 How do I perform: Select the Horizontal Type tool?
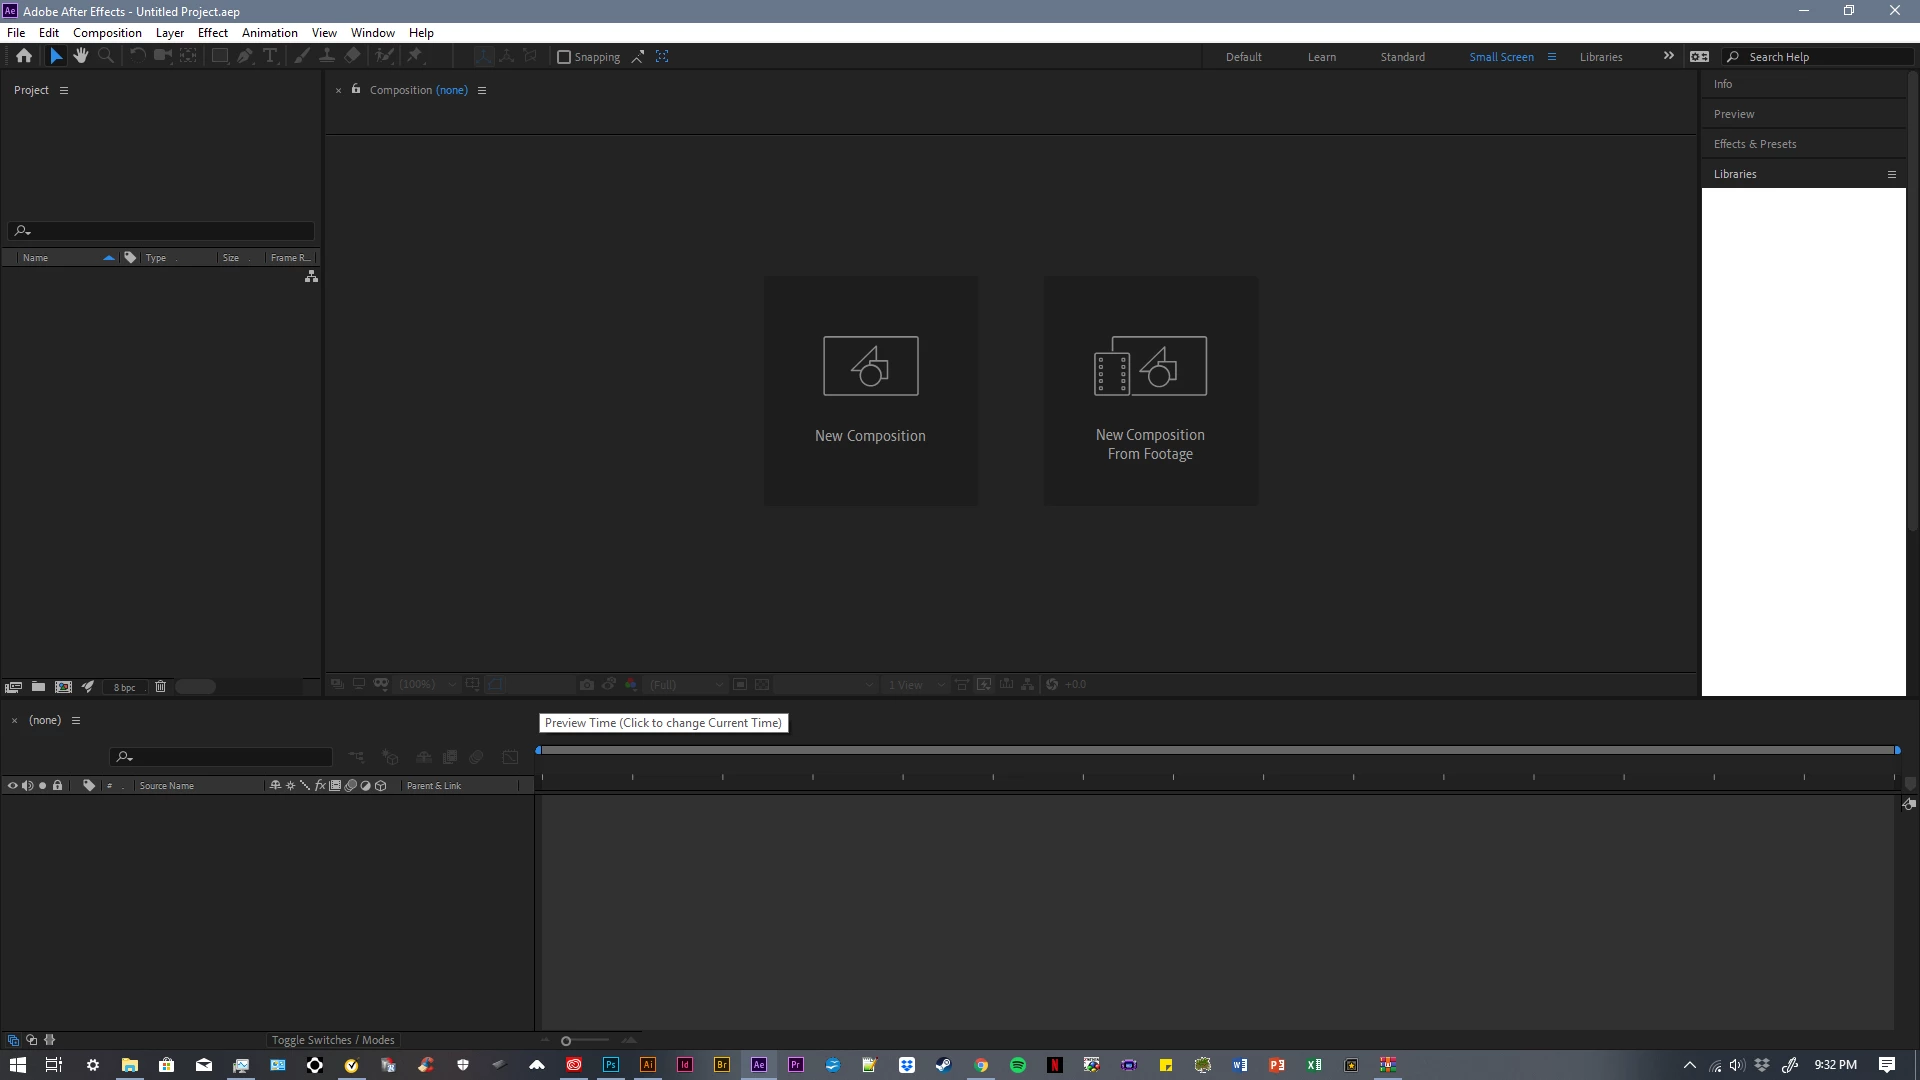click(270, 56)
